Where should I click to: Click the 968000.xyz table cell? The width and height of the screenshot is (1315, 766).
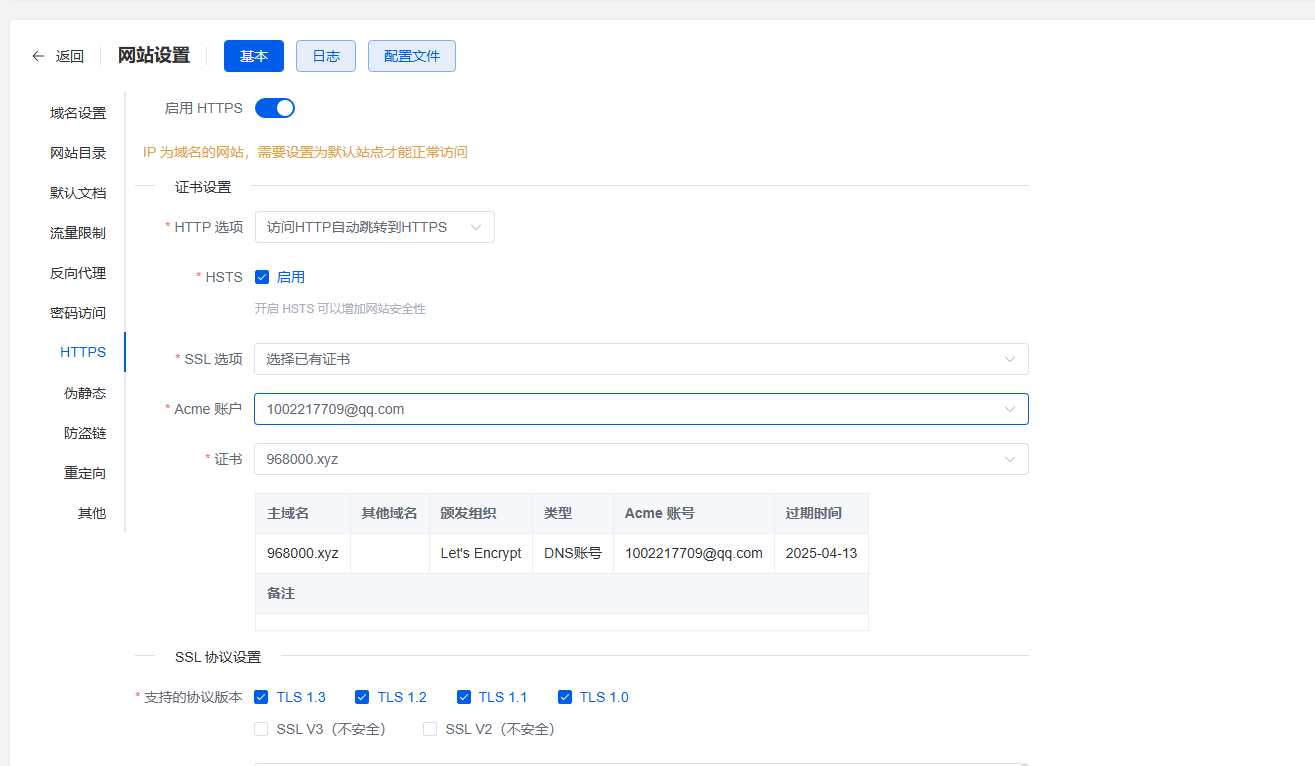point(303,553)
